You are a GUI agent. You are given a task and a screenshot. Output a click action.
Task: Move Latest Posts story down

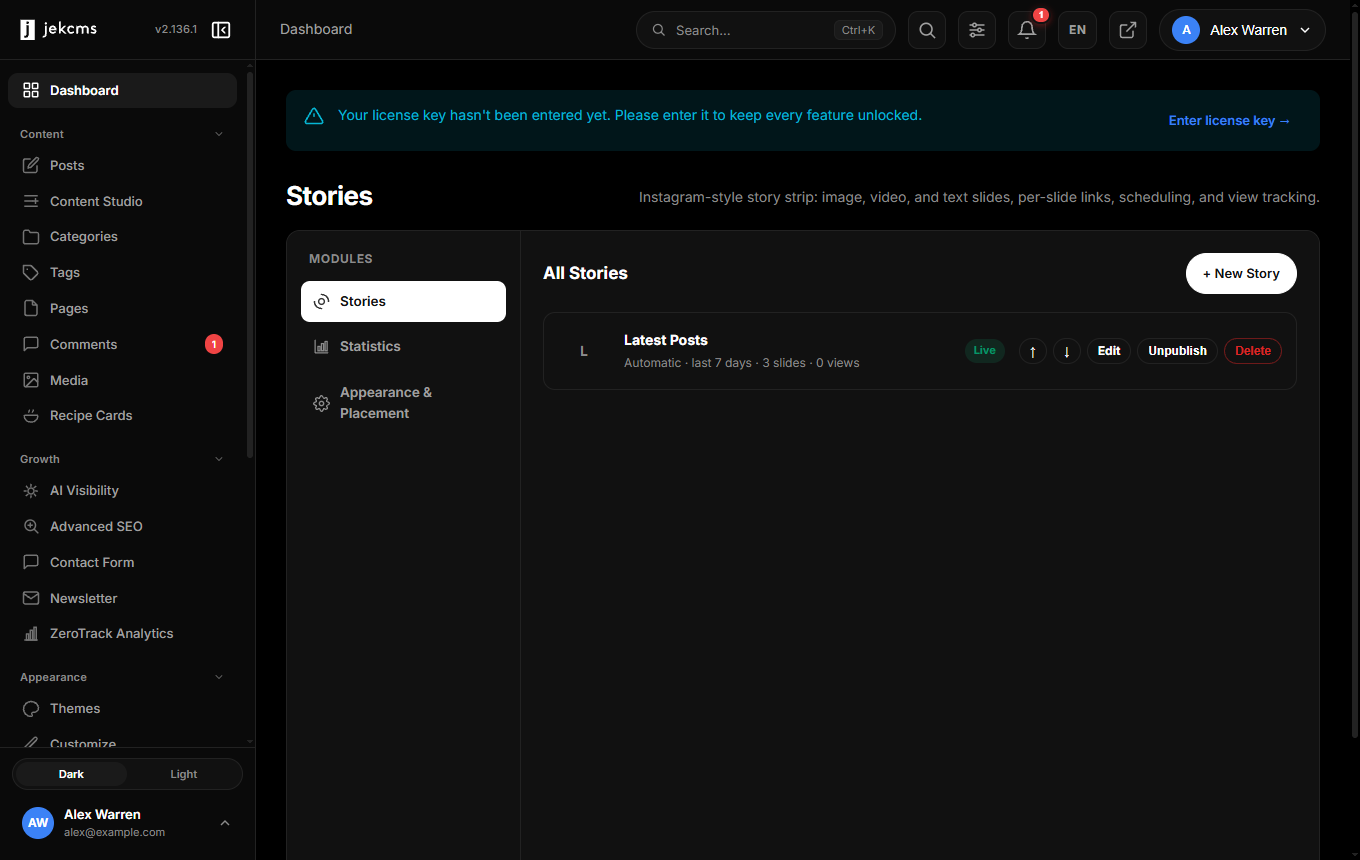click(x=1067, y=351)
